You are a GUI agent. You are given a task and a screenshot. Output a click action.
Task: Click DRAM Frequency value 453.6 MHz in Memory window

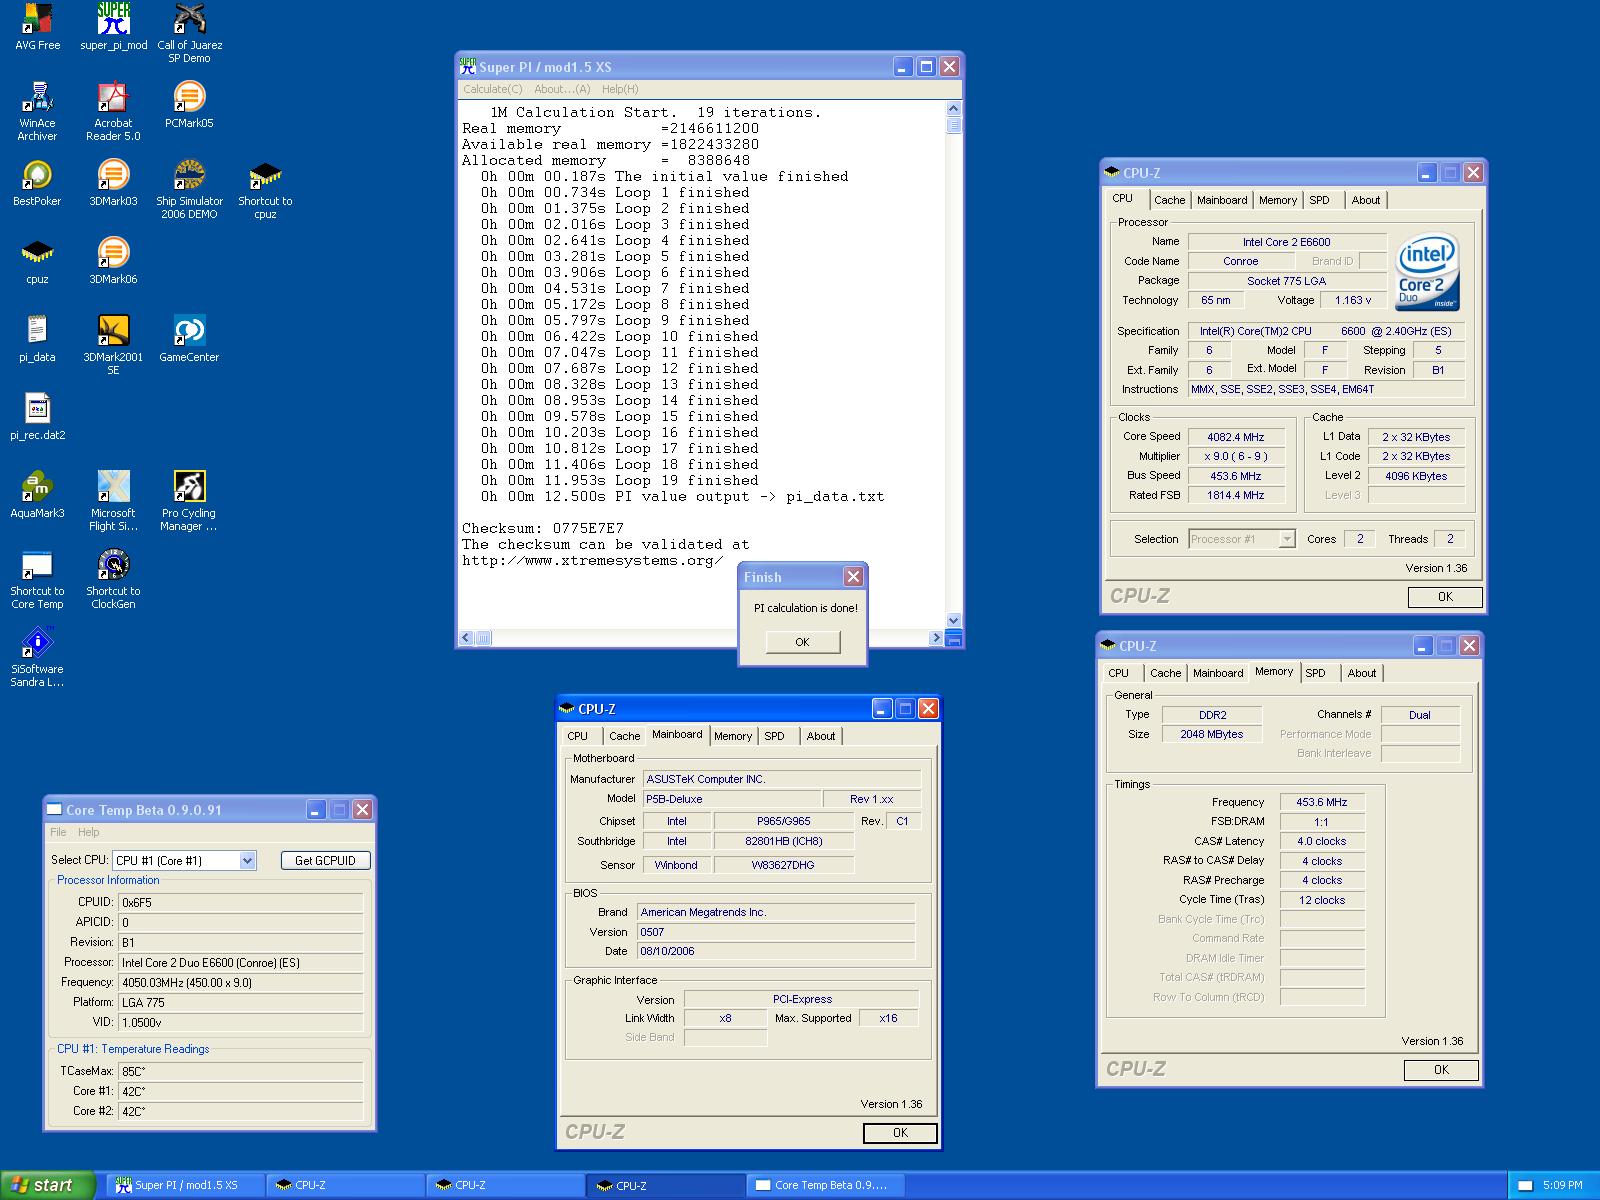point(1322,802)
